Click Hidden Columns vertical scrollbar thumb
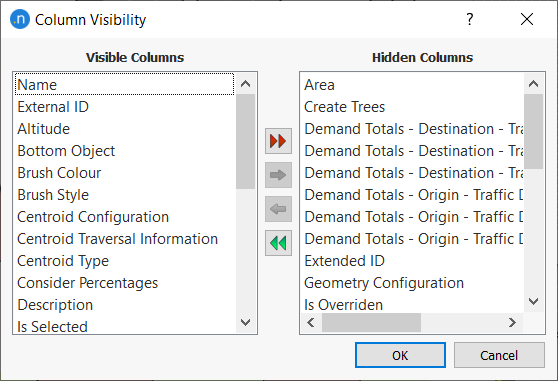This screenshot has height=381, width=558. coord(533,132)
